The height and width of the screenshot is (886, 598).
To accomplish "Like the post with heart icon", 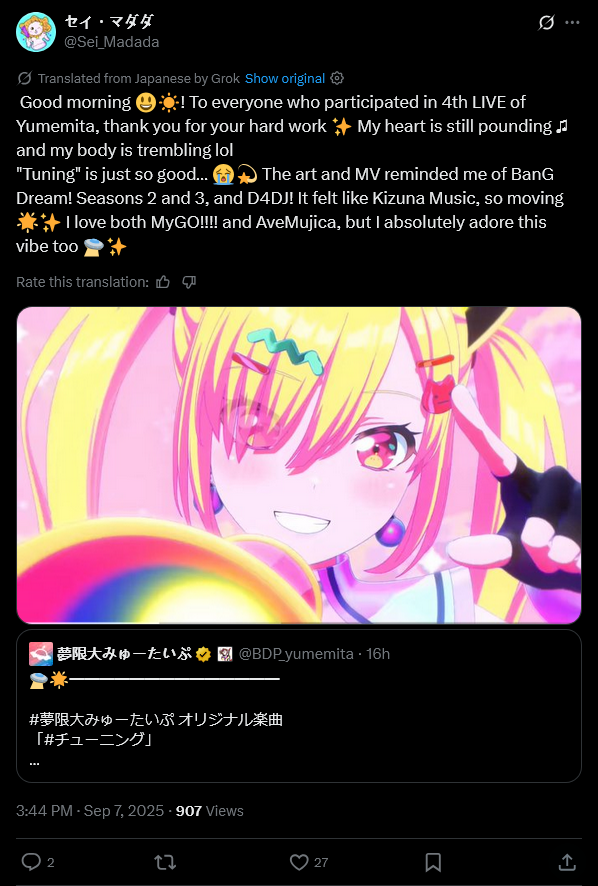I will pos(299,862).
